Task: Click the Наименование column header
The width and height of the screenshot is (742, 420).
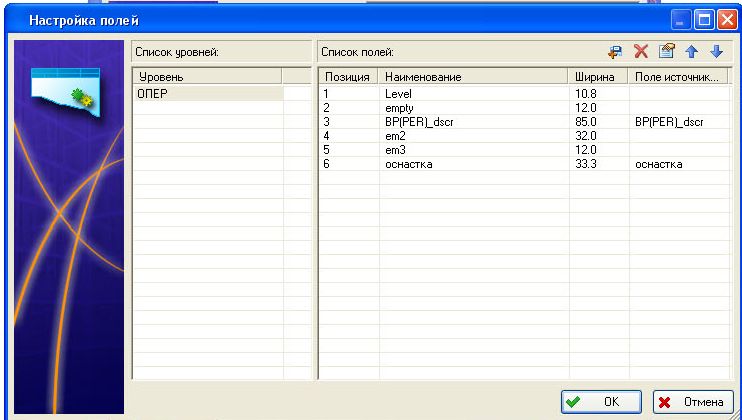Action: pos(473,77)
